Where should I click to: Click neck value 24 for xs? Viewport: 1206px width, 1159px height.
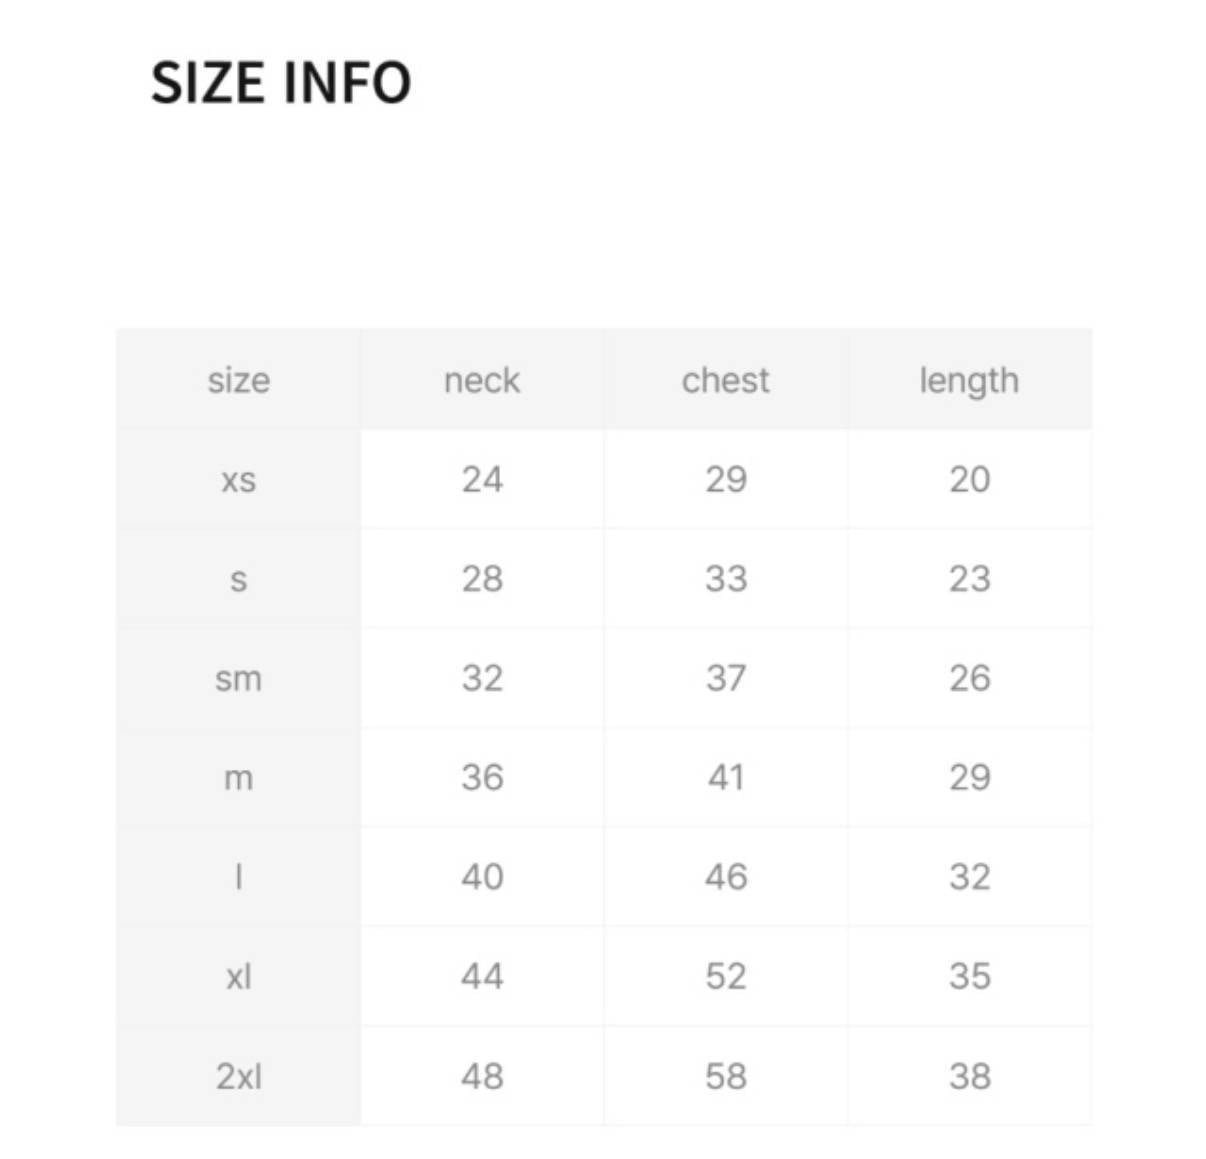482,480
